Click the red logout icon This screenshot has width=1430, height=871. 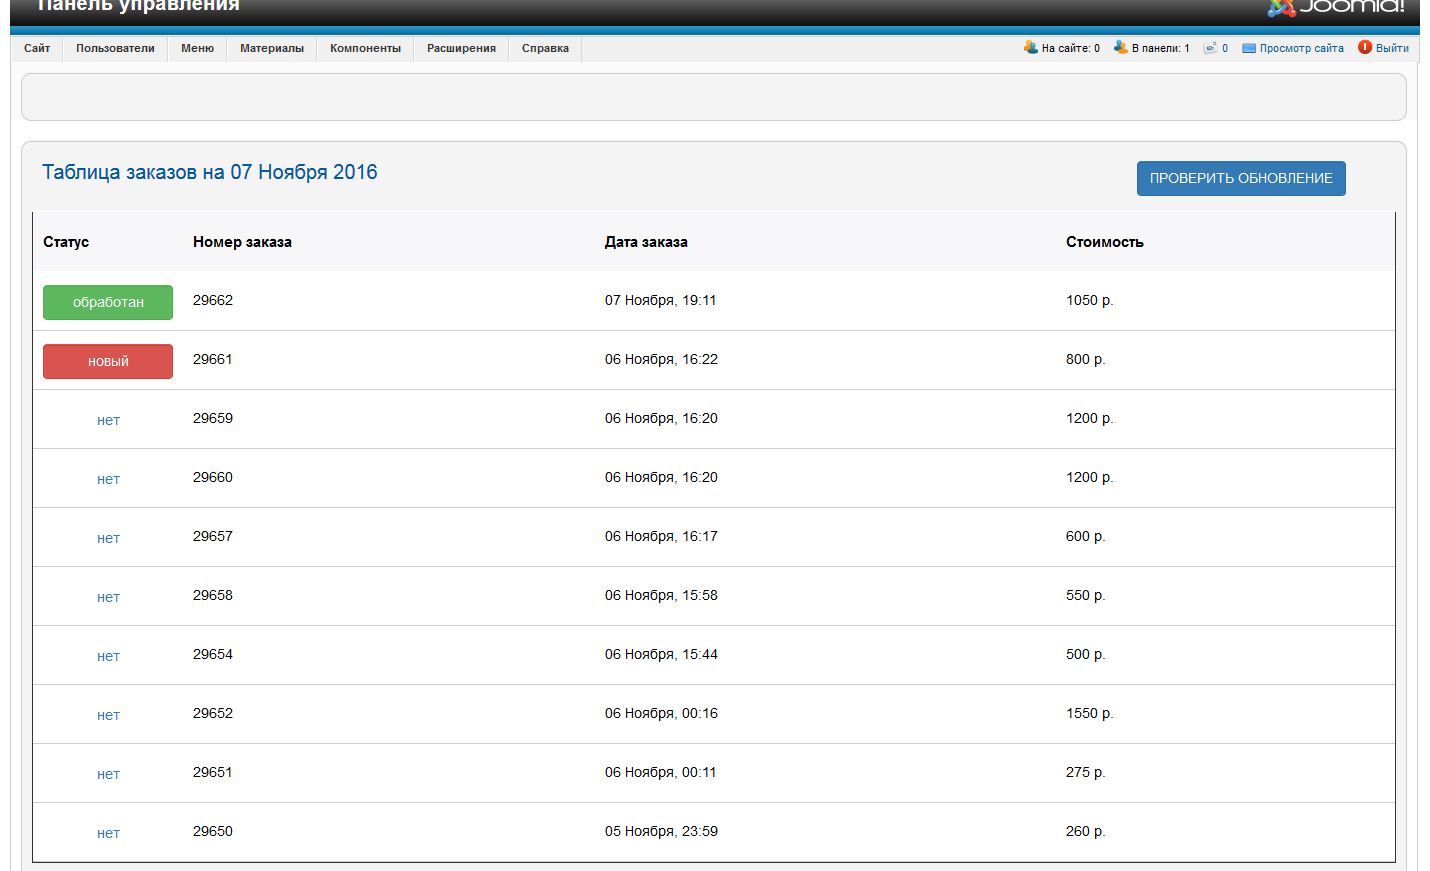click(x=1364, y=47)
